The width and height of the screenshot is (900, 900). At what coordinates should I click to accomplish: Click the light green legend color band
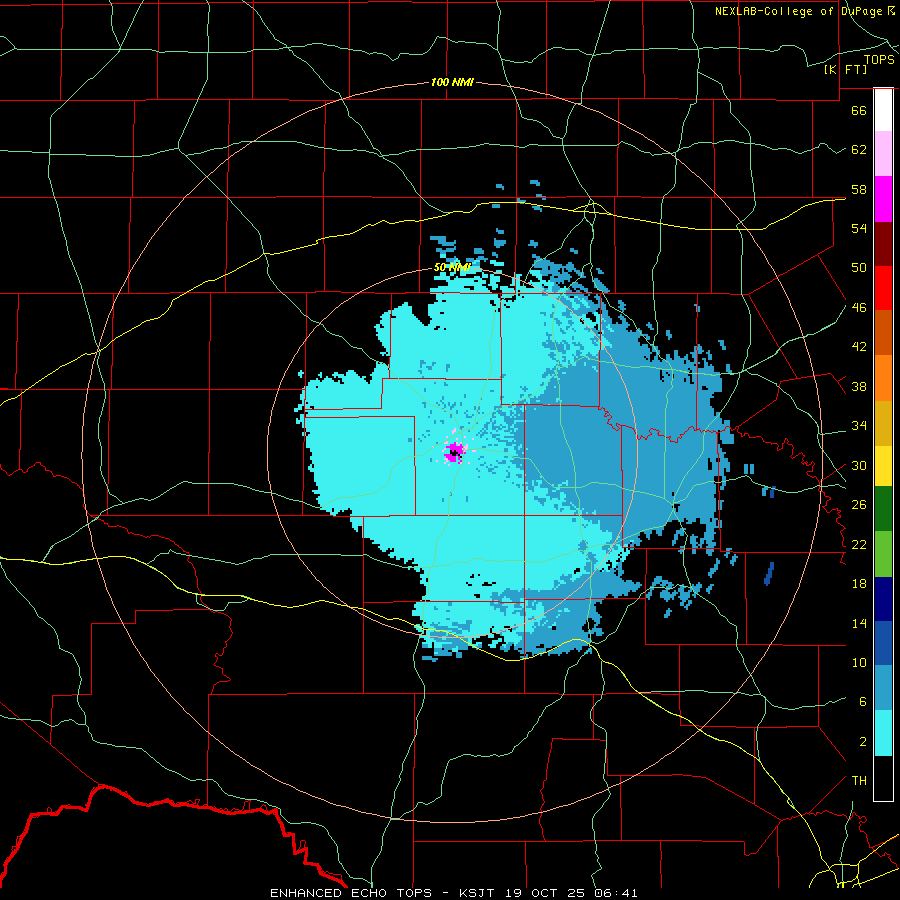coord(883,554)
